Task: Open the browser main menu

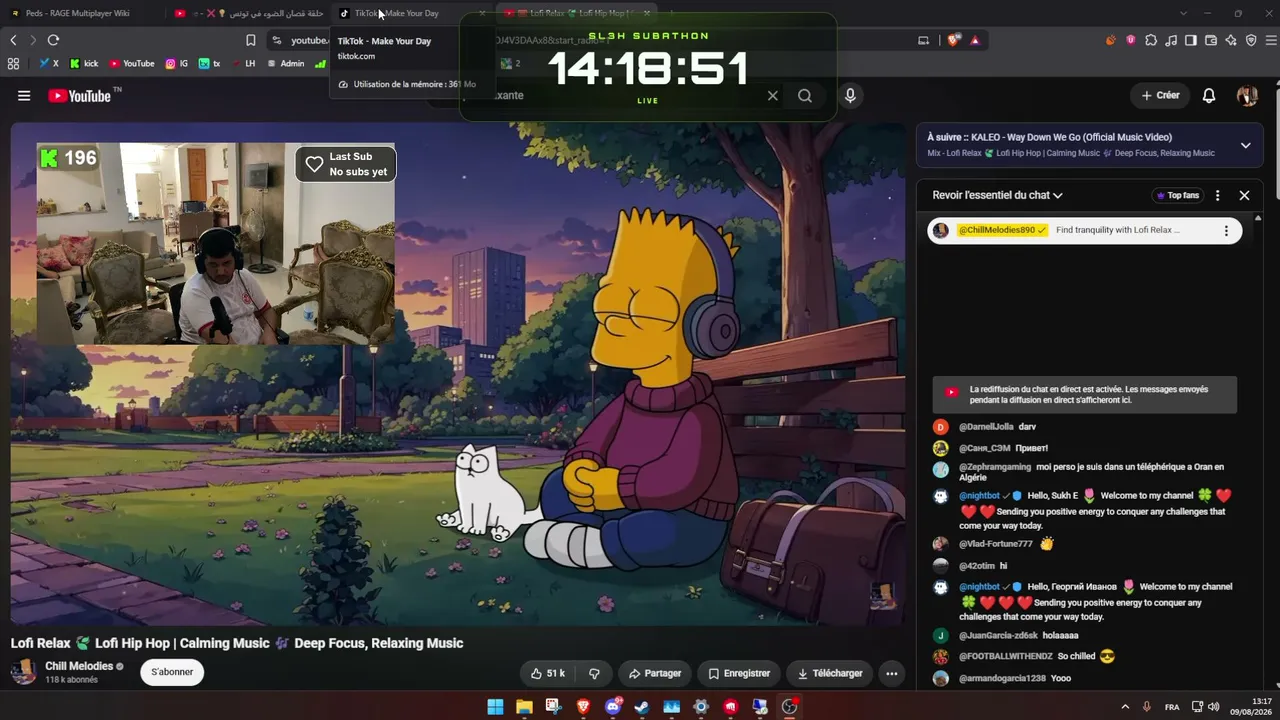Action: coord(1271,40)
